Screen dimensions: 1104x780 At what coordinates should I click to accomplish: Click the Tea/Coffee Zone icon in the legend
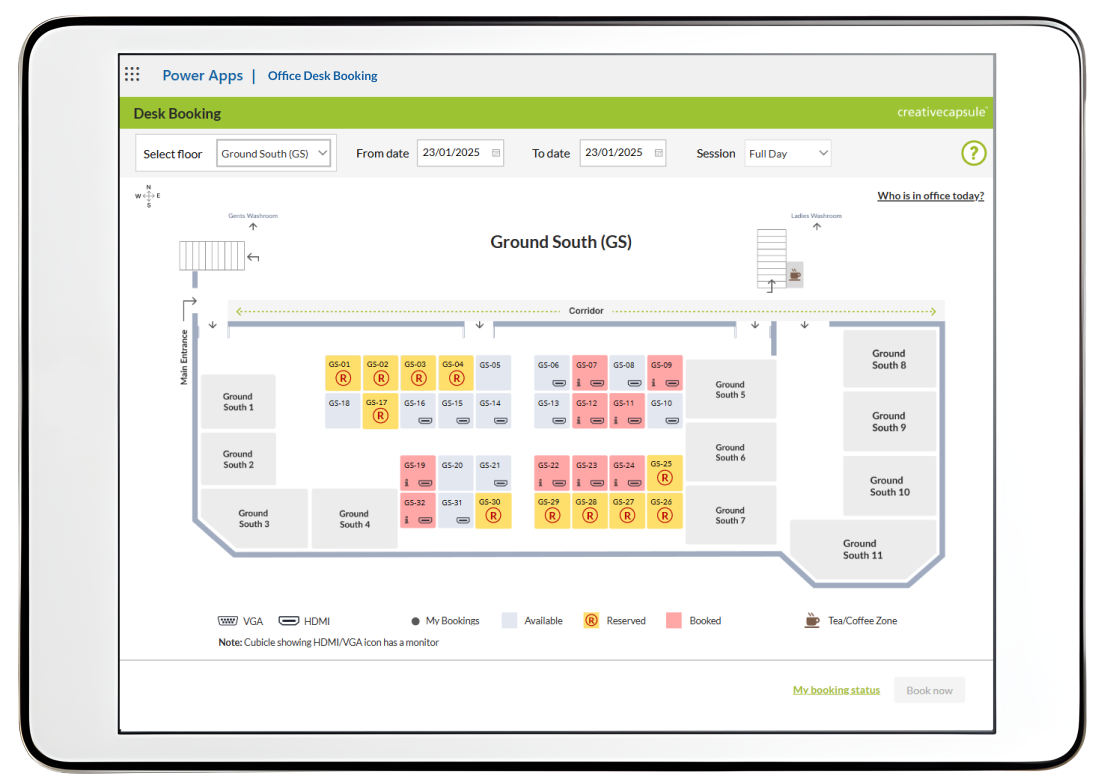[811, 620]
